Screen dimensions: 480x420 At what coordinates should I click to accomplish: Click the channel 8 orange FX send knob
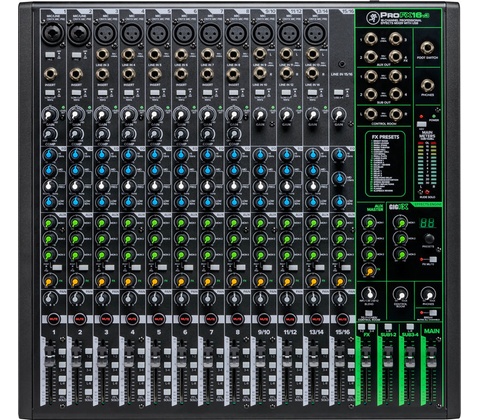tap(234, 282)
